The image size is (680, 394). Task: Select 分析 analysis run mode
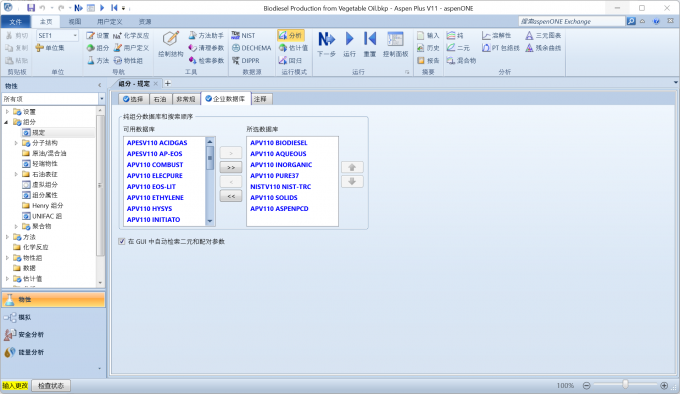pyautogui.click(x=291, y=36)
